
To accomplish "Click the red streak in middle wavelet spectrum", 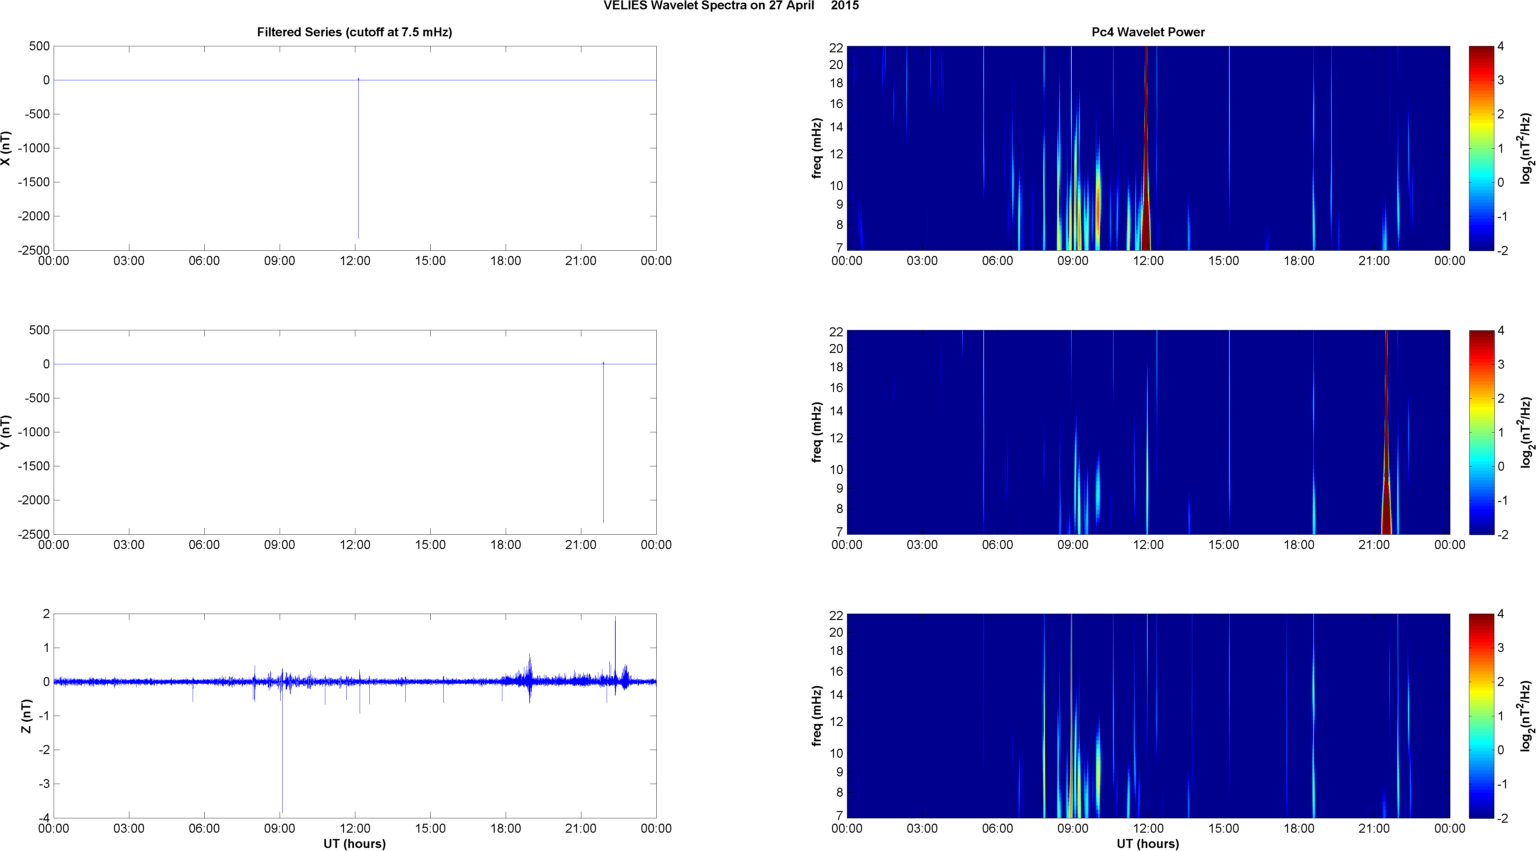I will click(1386, 450).
